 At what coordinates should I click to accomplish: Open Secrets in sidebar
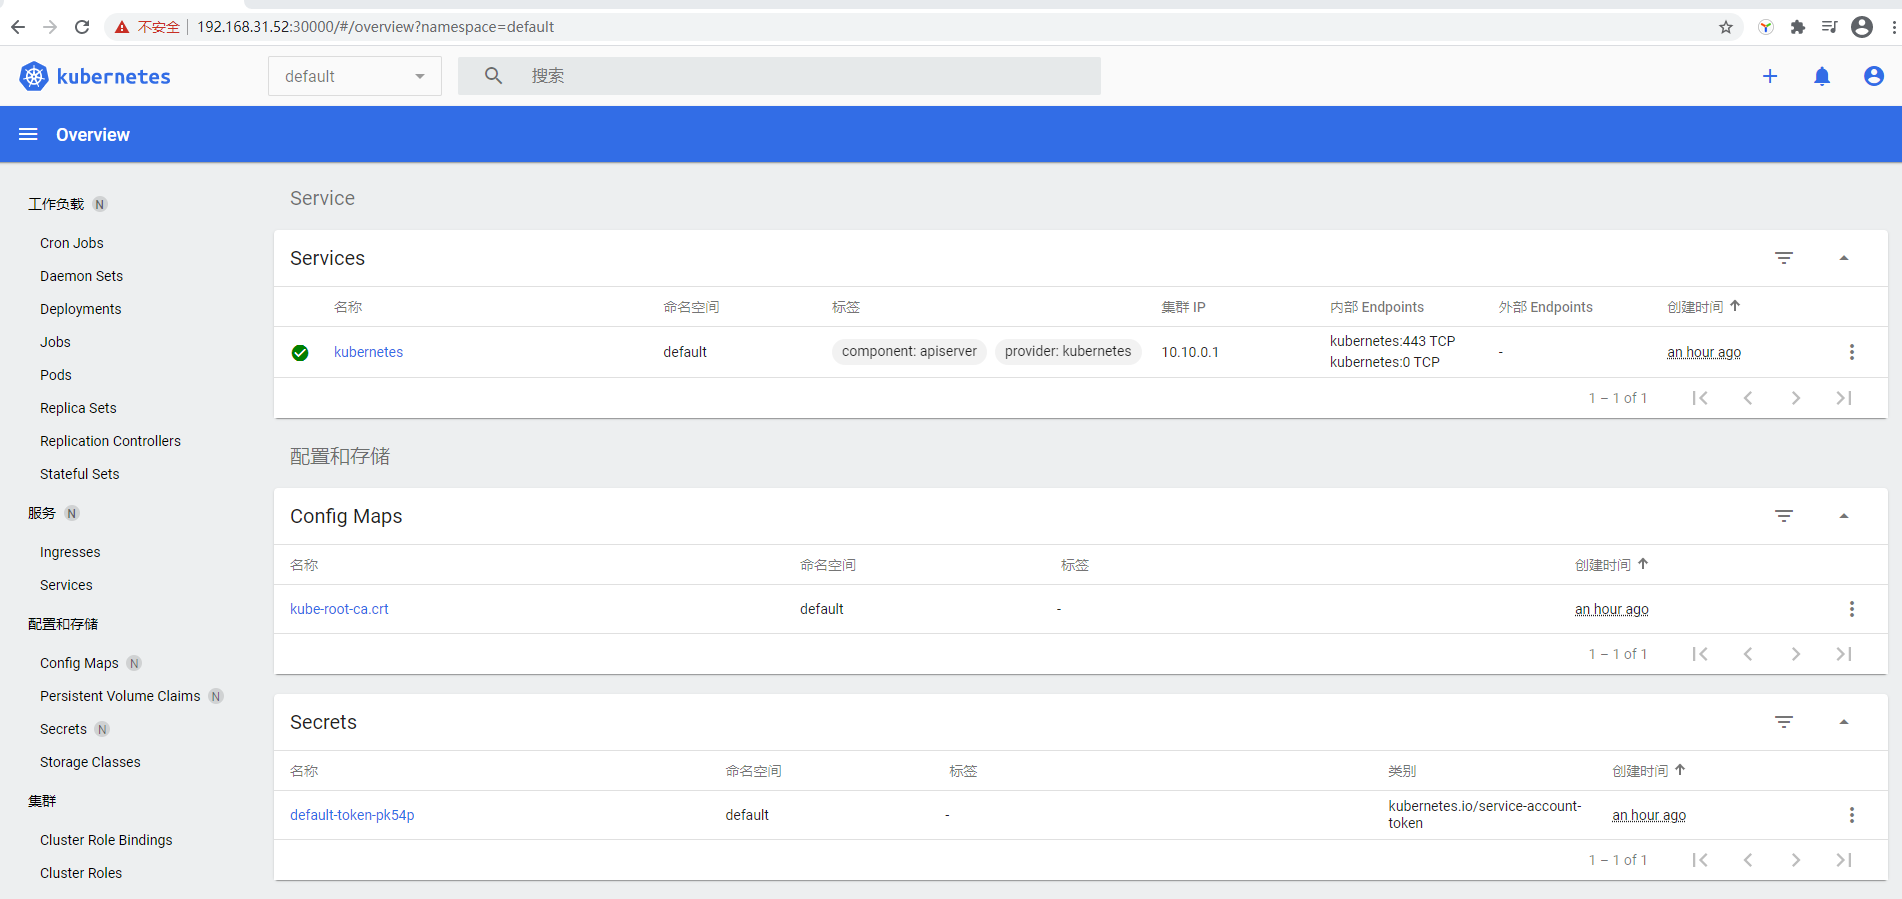pyautogui.click(x=63, y=729)
